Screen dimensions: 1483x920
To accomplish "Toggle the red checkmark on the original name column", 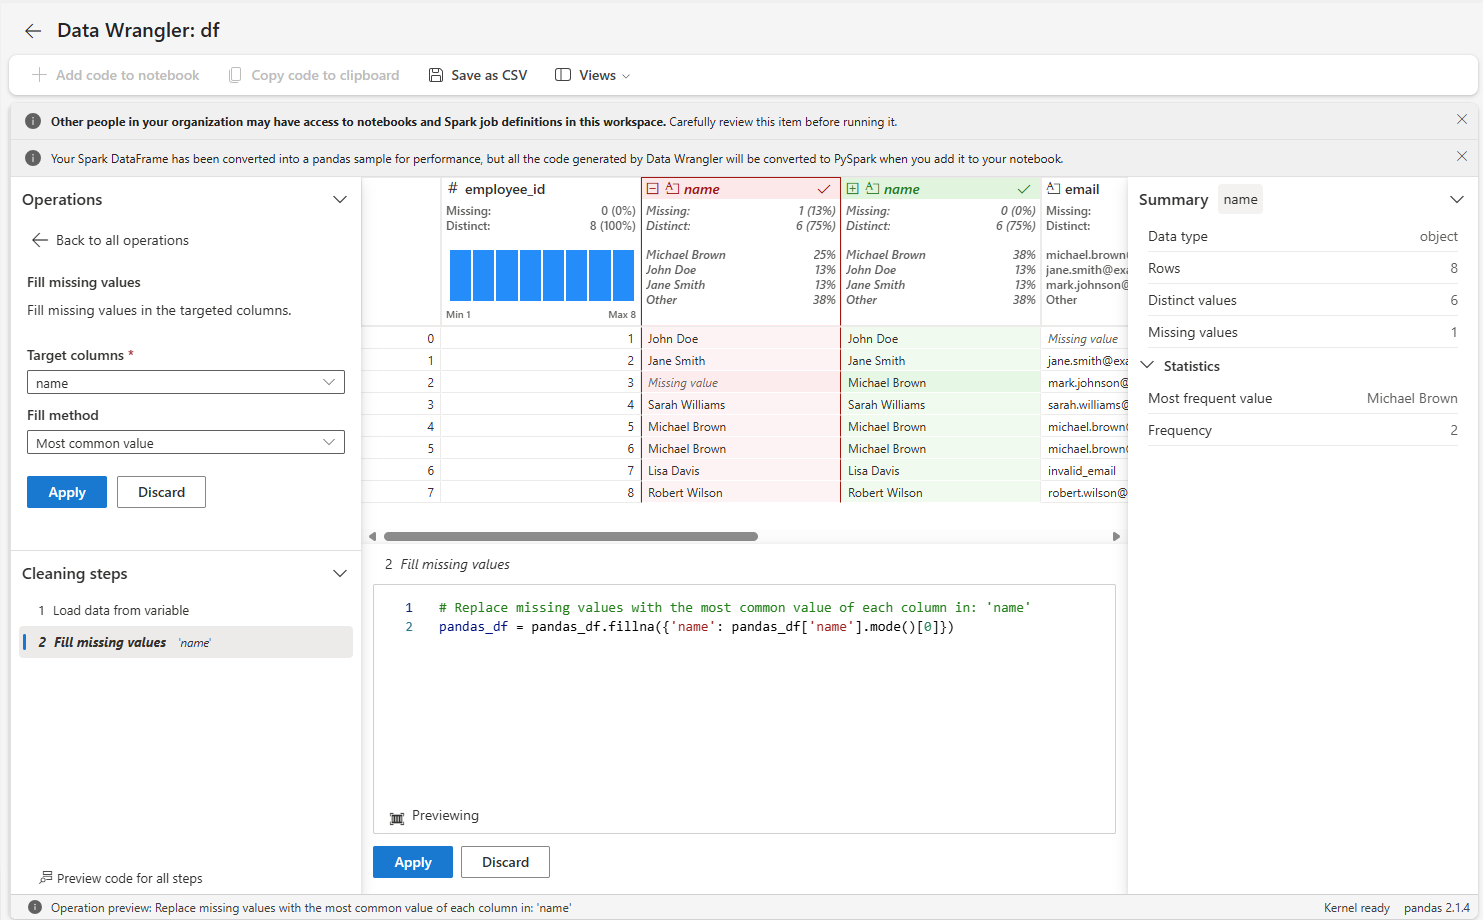I will pos(824,188).
